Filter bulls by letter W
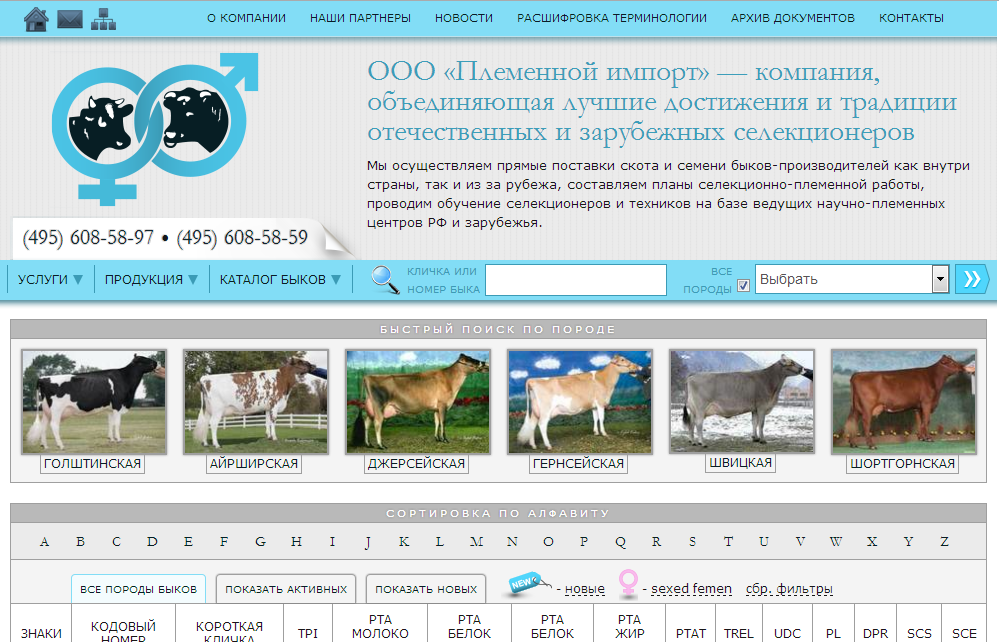999x642 pixels. (836, 541)
